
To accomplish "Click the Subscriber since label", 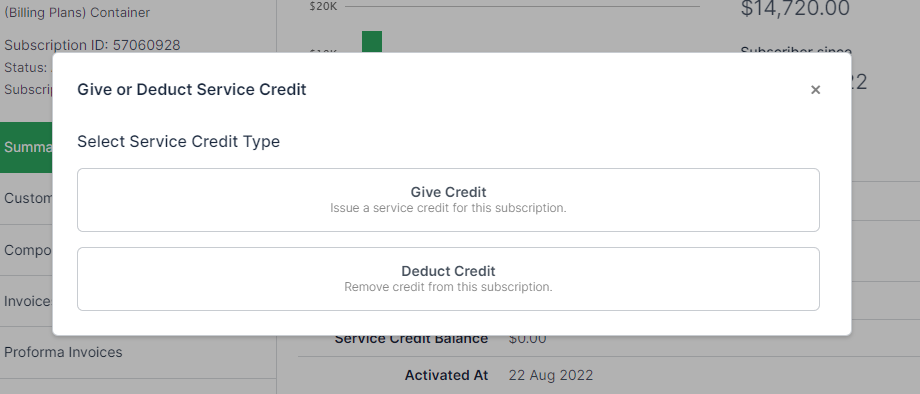I will click(x=796, y=50).
